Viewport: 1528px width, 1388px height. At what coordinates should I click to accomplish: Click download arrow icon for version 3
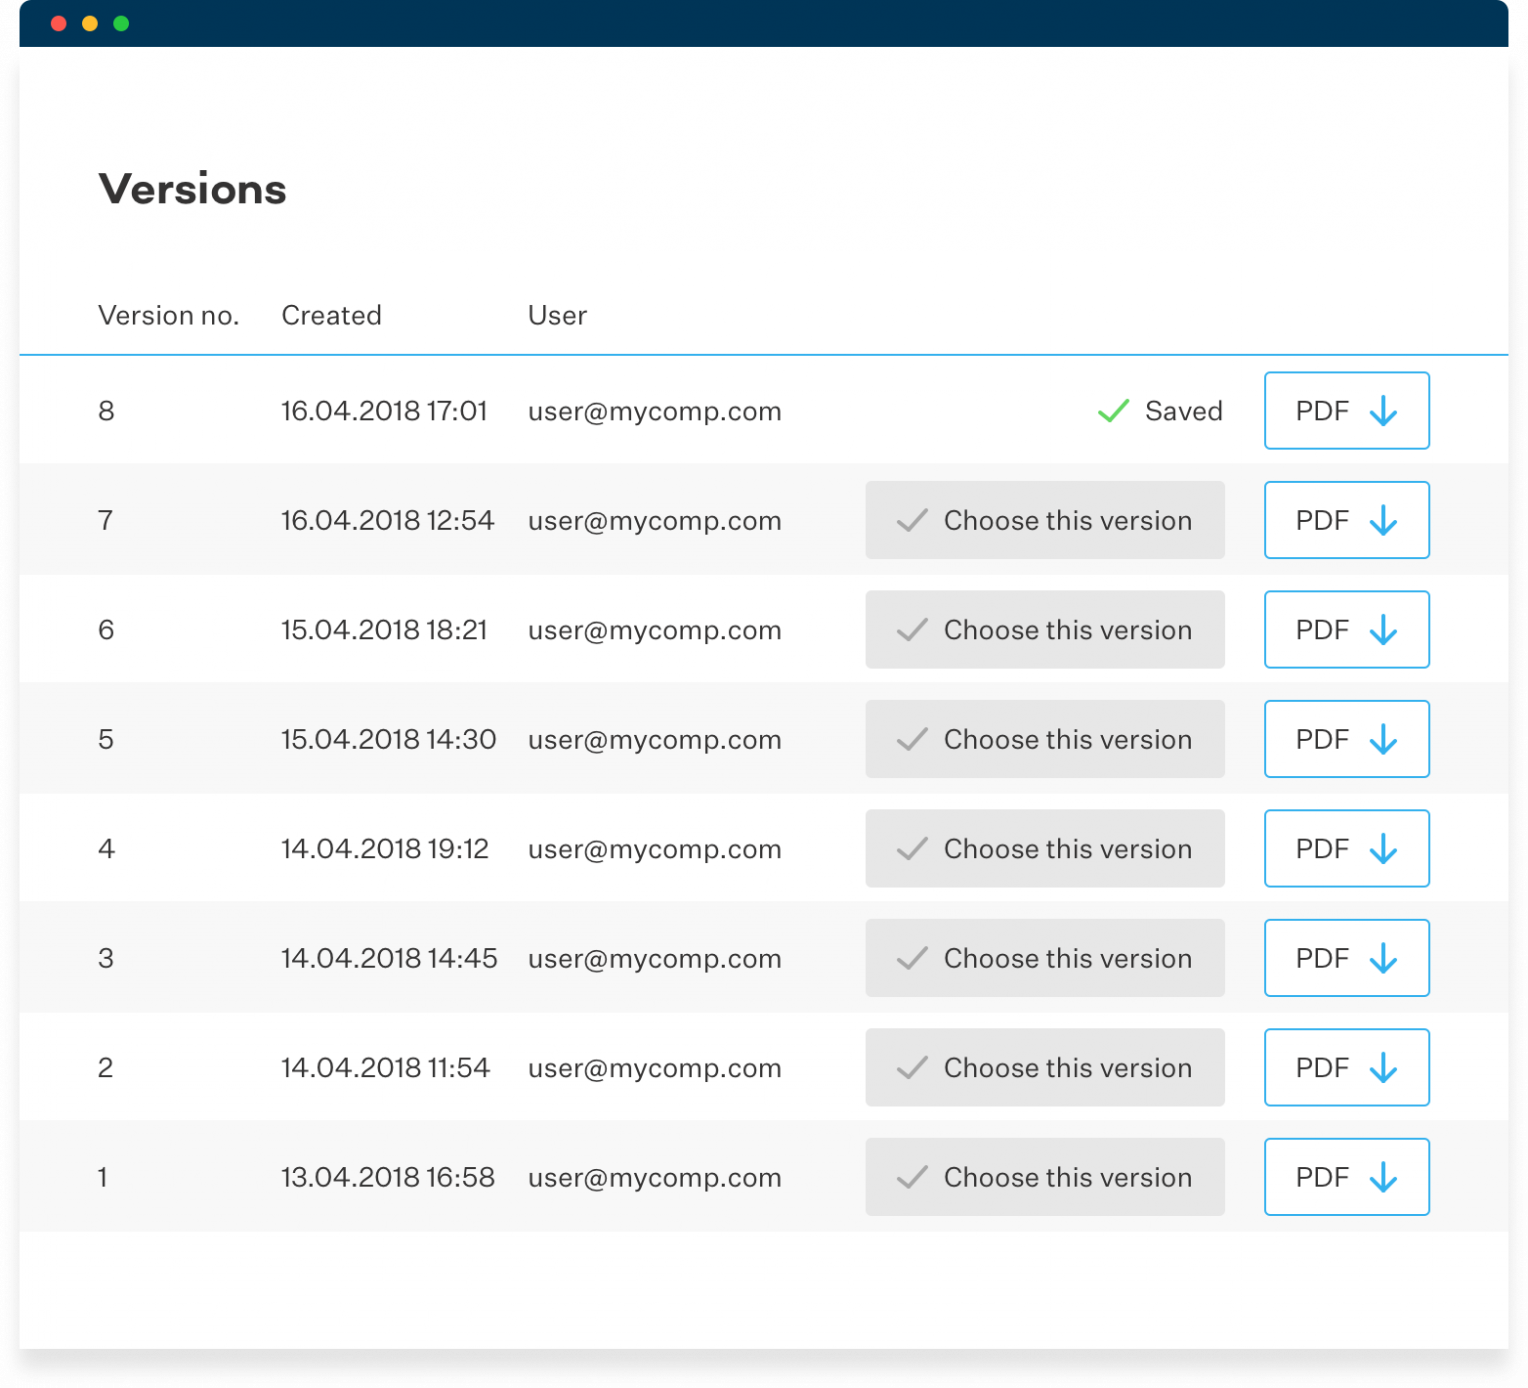pos(1383,959)
